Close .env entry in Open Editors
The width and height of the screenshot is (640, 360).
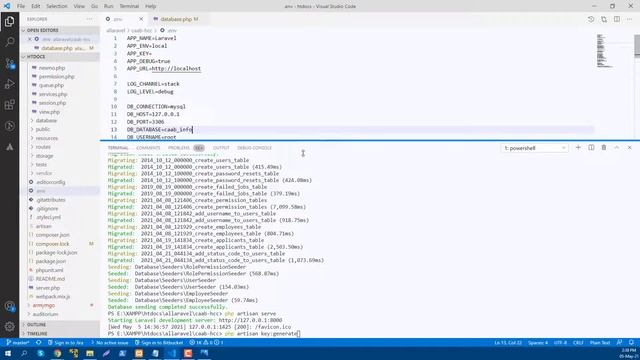pos(30,39)
